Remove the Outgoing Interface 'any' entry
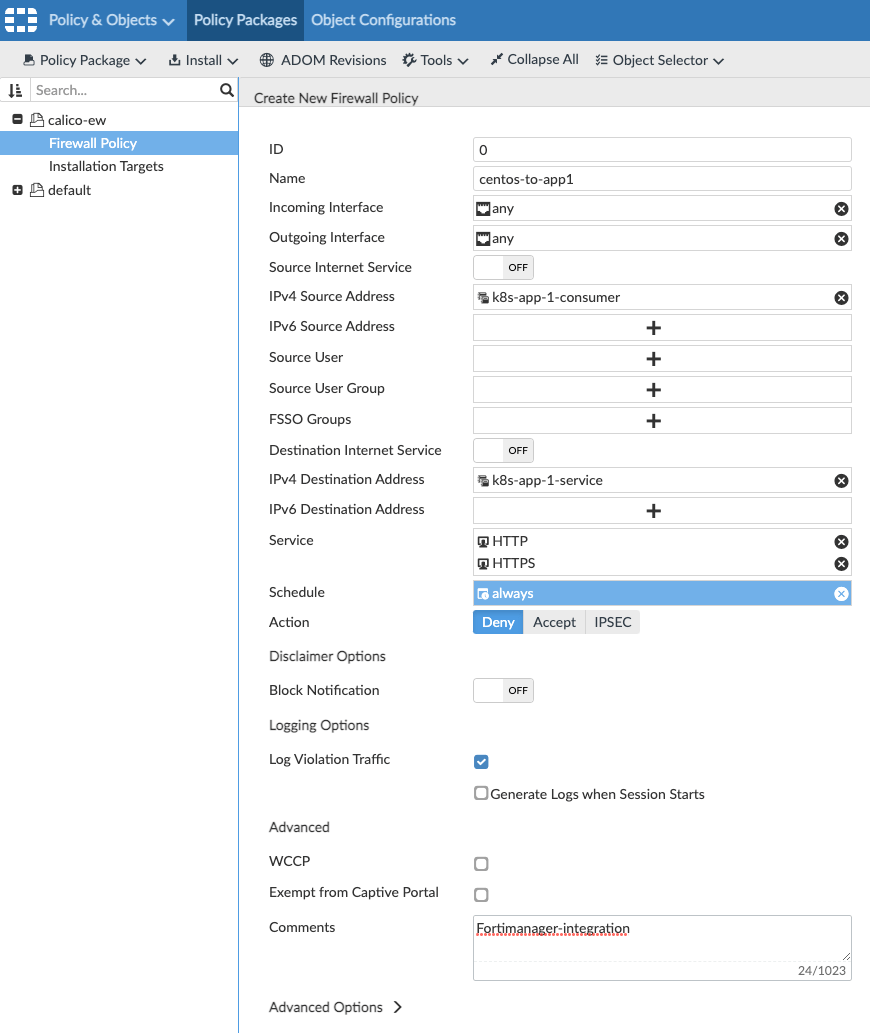The height and width of the screenshot is (1033, 870). pyautogui.click(x=841, y=238)
